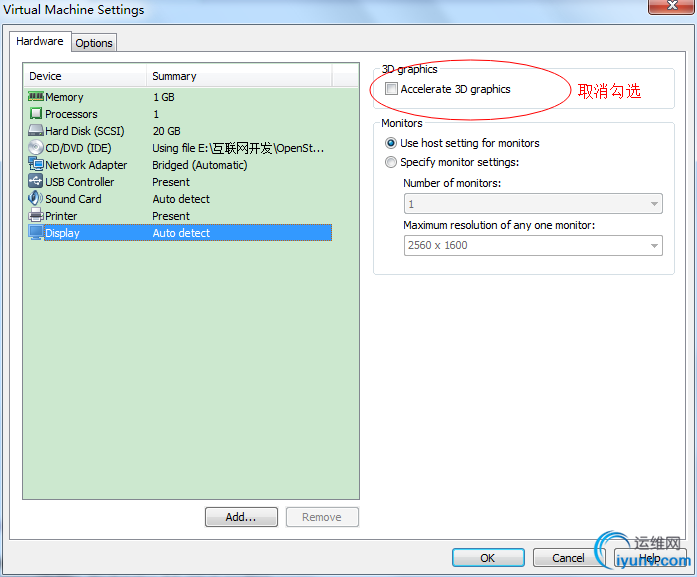Click the 1 GB memory summary
Viewport: 697px width, 577px height.
point(164,97)
